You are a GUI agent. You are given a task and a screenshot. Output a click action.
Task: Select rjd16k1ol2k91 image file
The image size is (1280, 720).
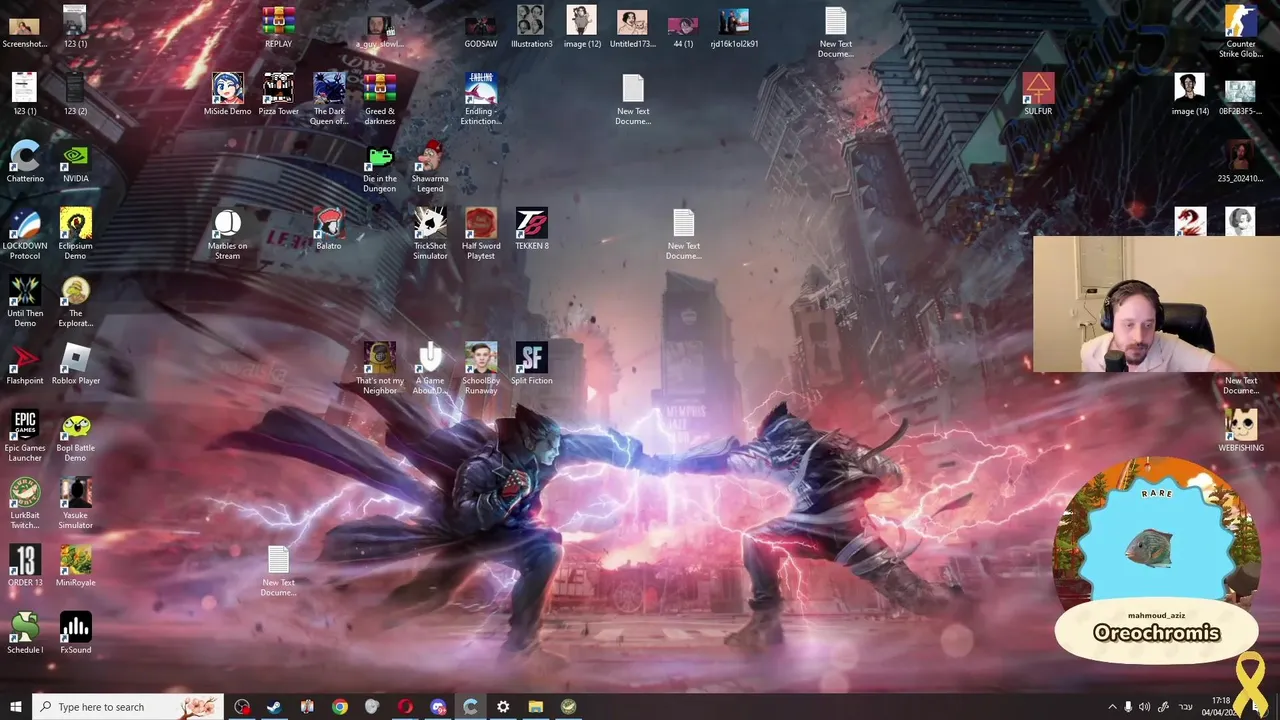pos(734,27)
